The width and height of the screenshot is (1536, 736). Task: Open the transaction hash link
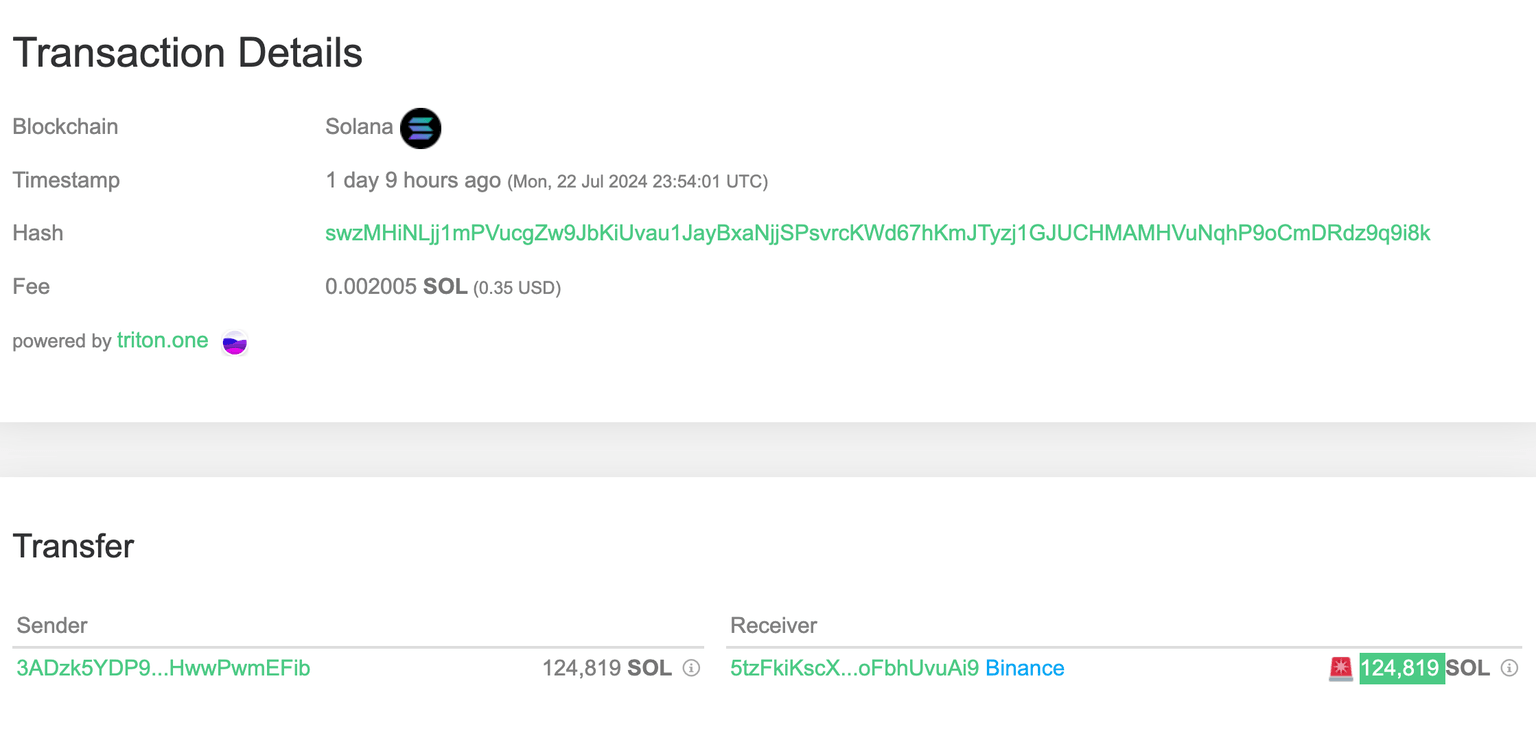877,233
